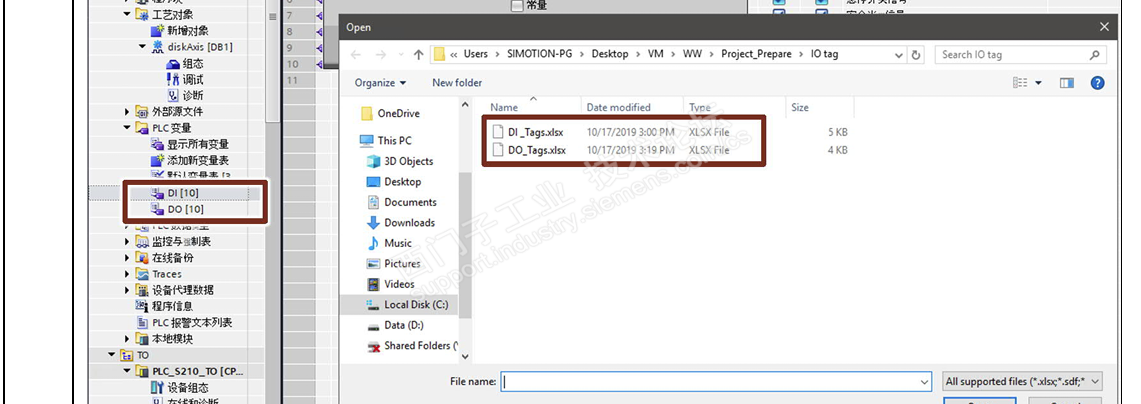The width and height of the screenshot is (1141, 404).
Task: Go forward in the Open dialog
Action: pyautogui.click(x=380, y=55)
